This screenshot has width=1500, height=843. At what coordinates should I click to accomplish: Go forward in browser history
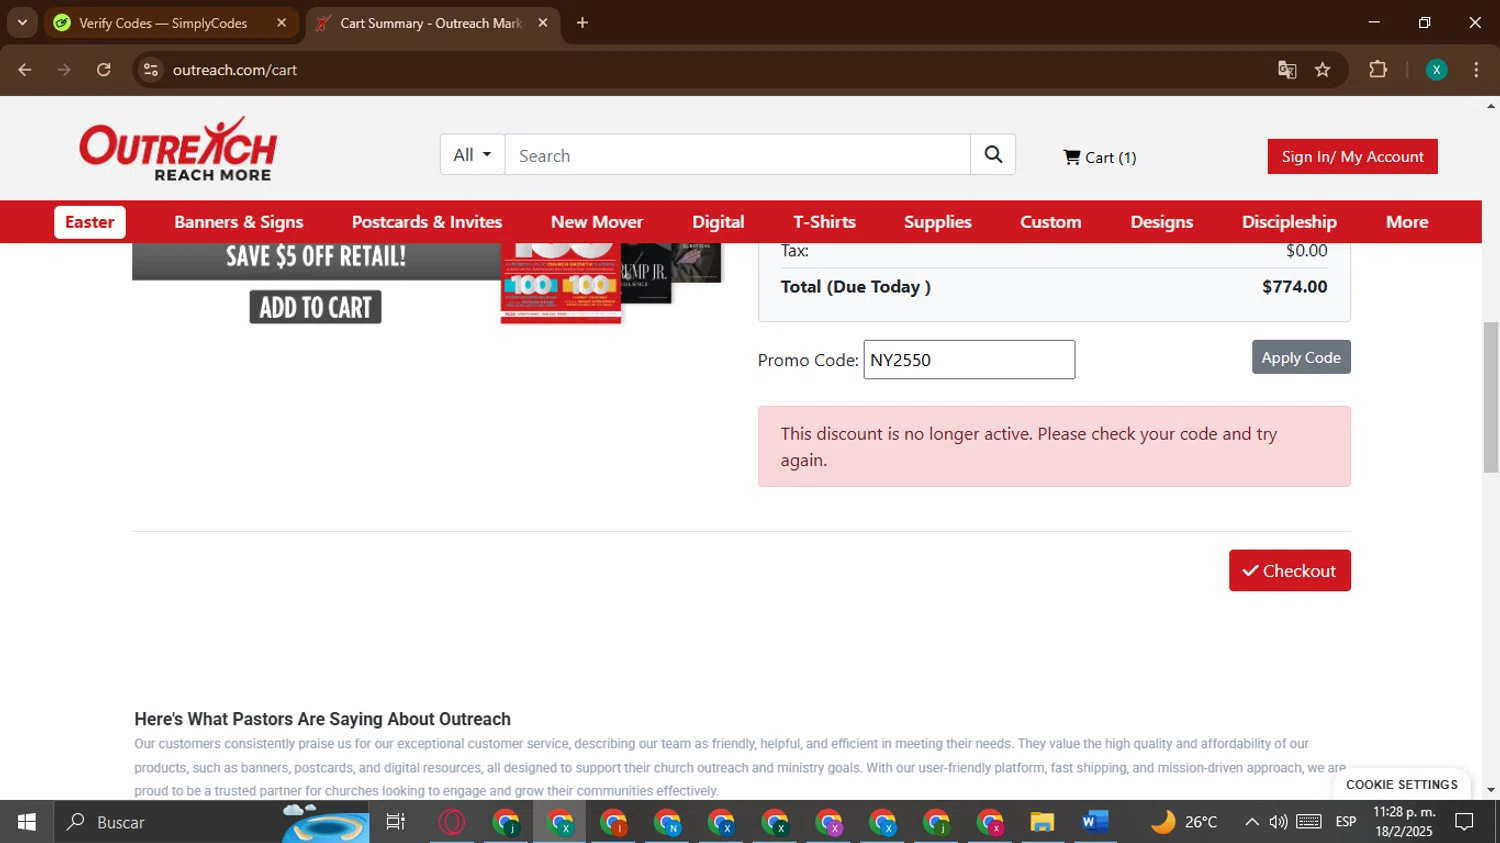pos(64,70)
